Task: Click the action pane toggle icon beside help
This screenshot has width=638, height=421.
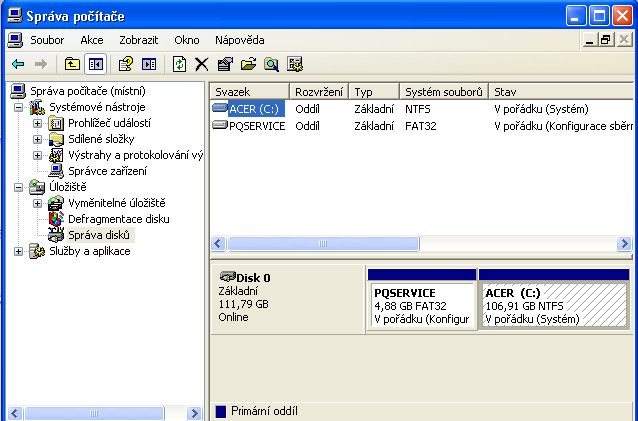Action: pos(149,64)
